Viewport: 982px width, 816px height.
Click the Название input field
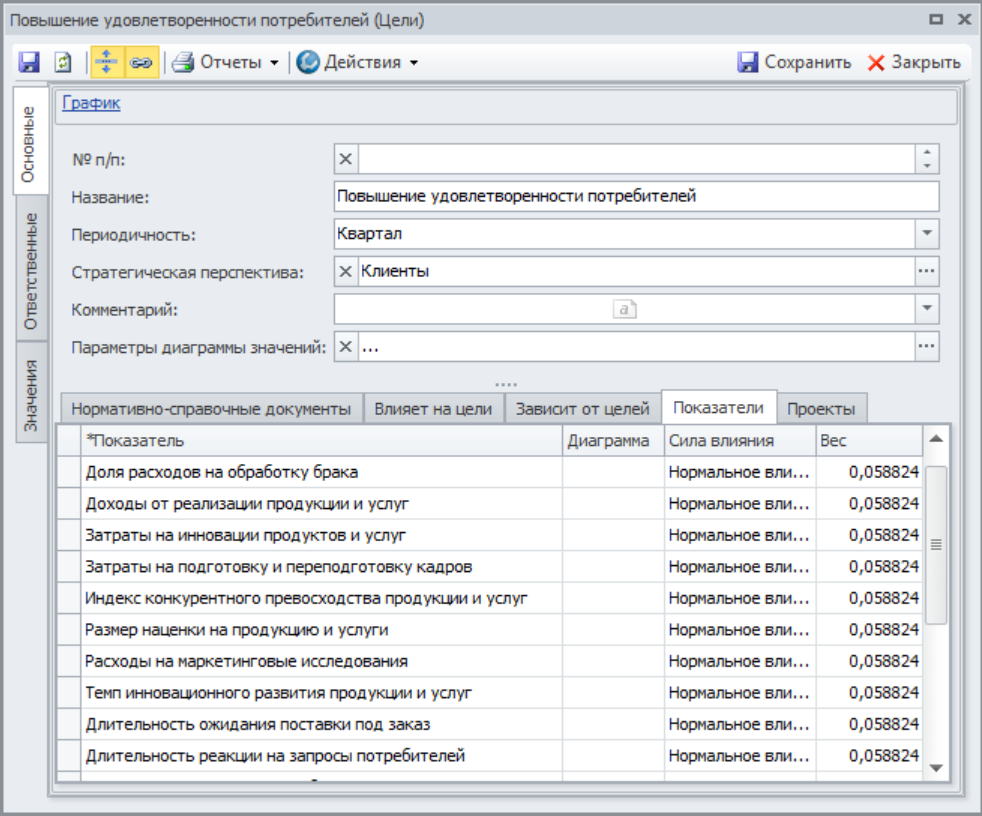636,196
